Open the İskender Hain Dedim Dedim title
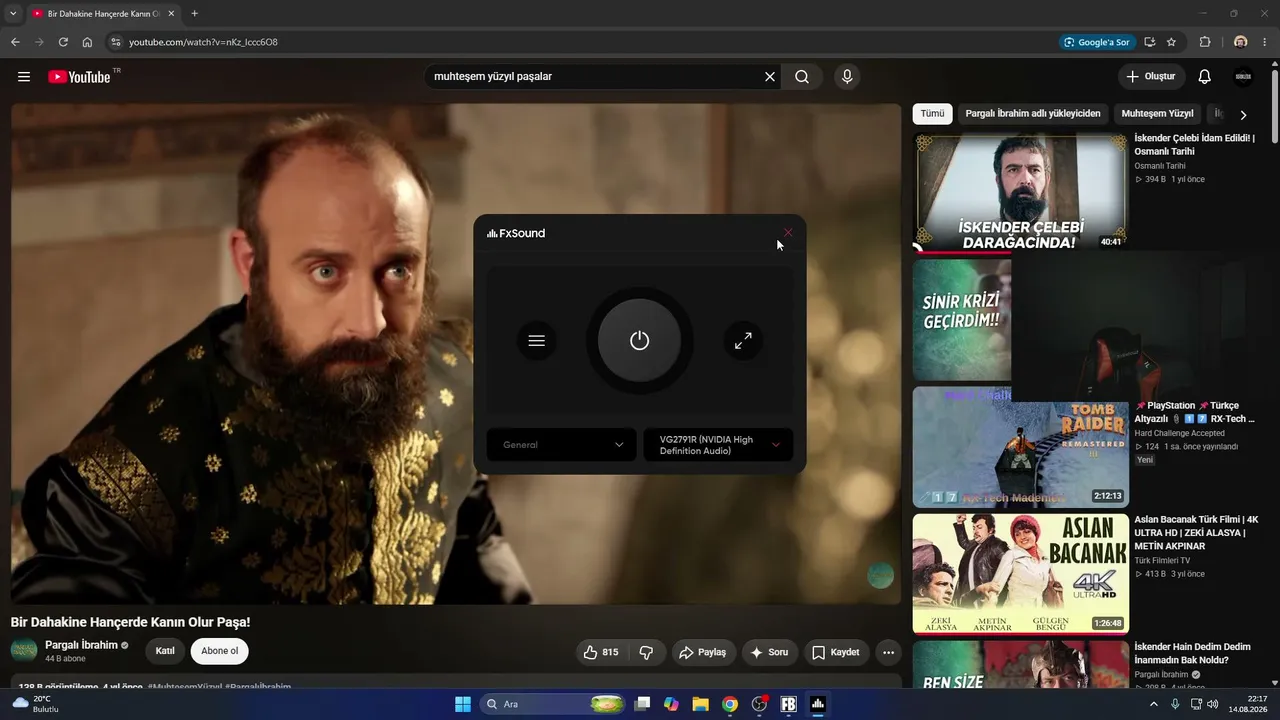The width and height of the screenshot is (1280, 720). [x=1192, y=653]
